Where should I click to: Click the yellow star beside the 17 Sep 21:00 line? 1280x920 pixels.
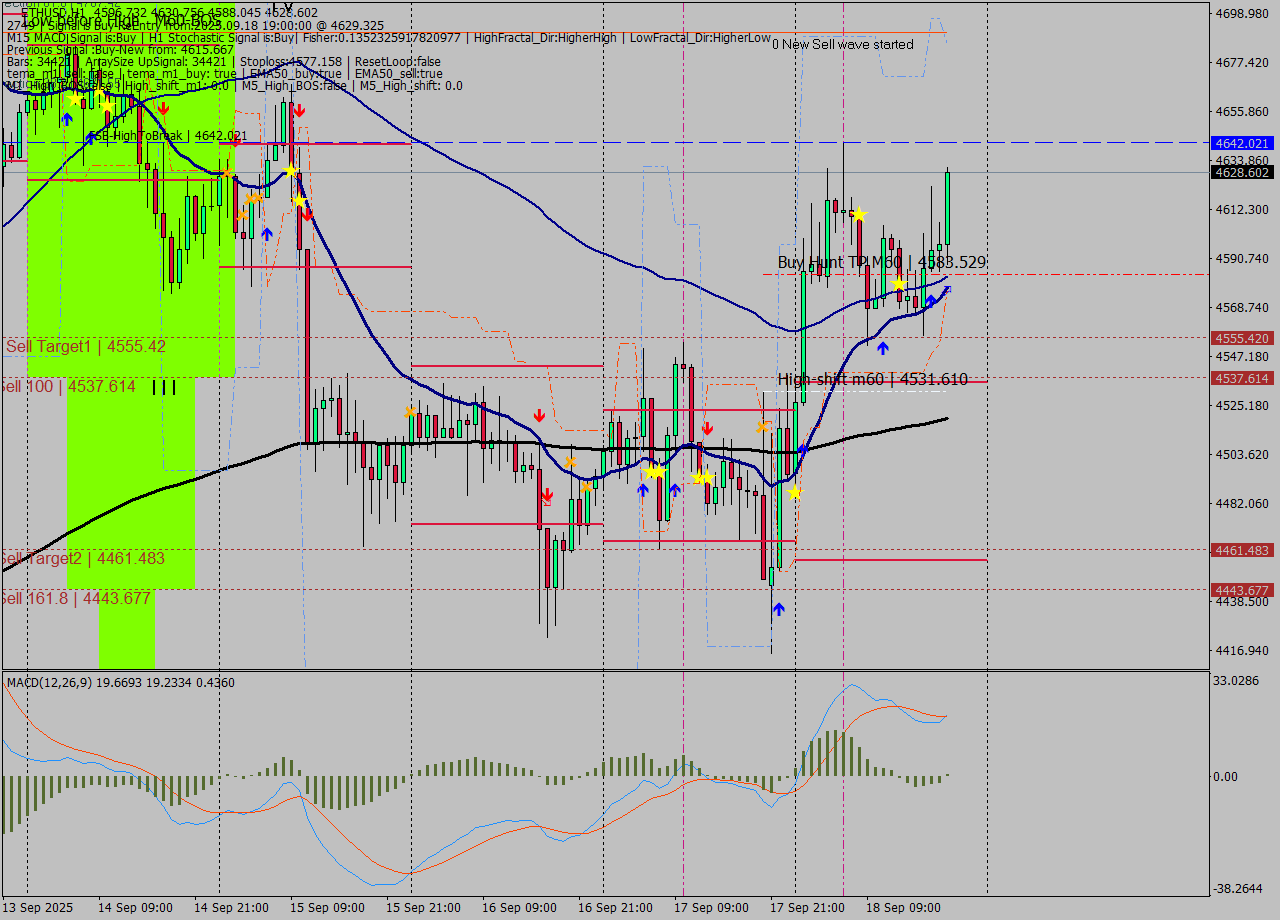point(795,492)
